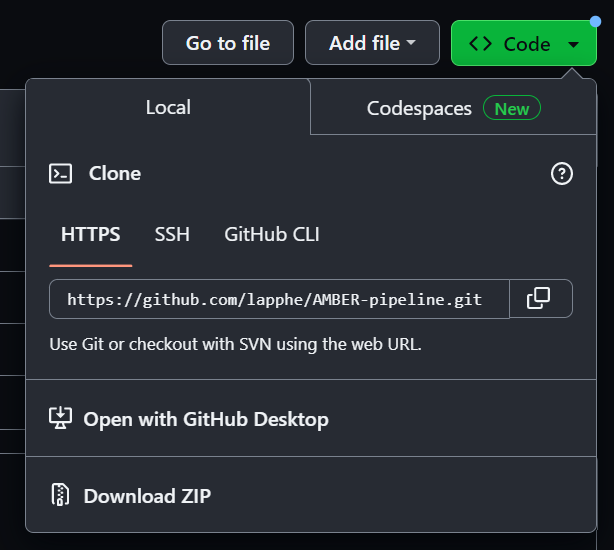Expand the Add file dropdown
Screen dimensions: 614x550
click(372, 43)
